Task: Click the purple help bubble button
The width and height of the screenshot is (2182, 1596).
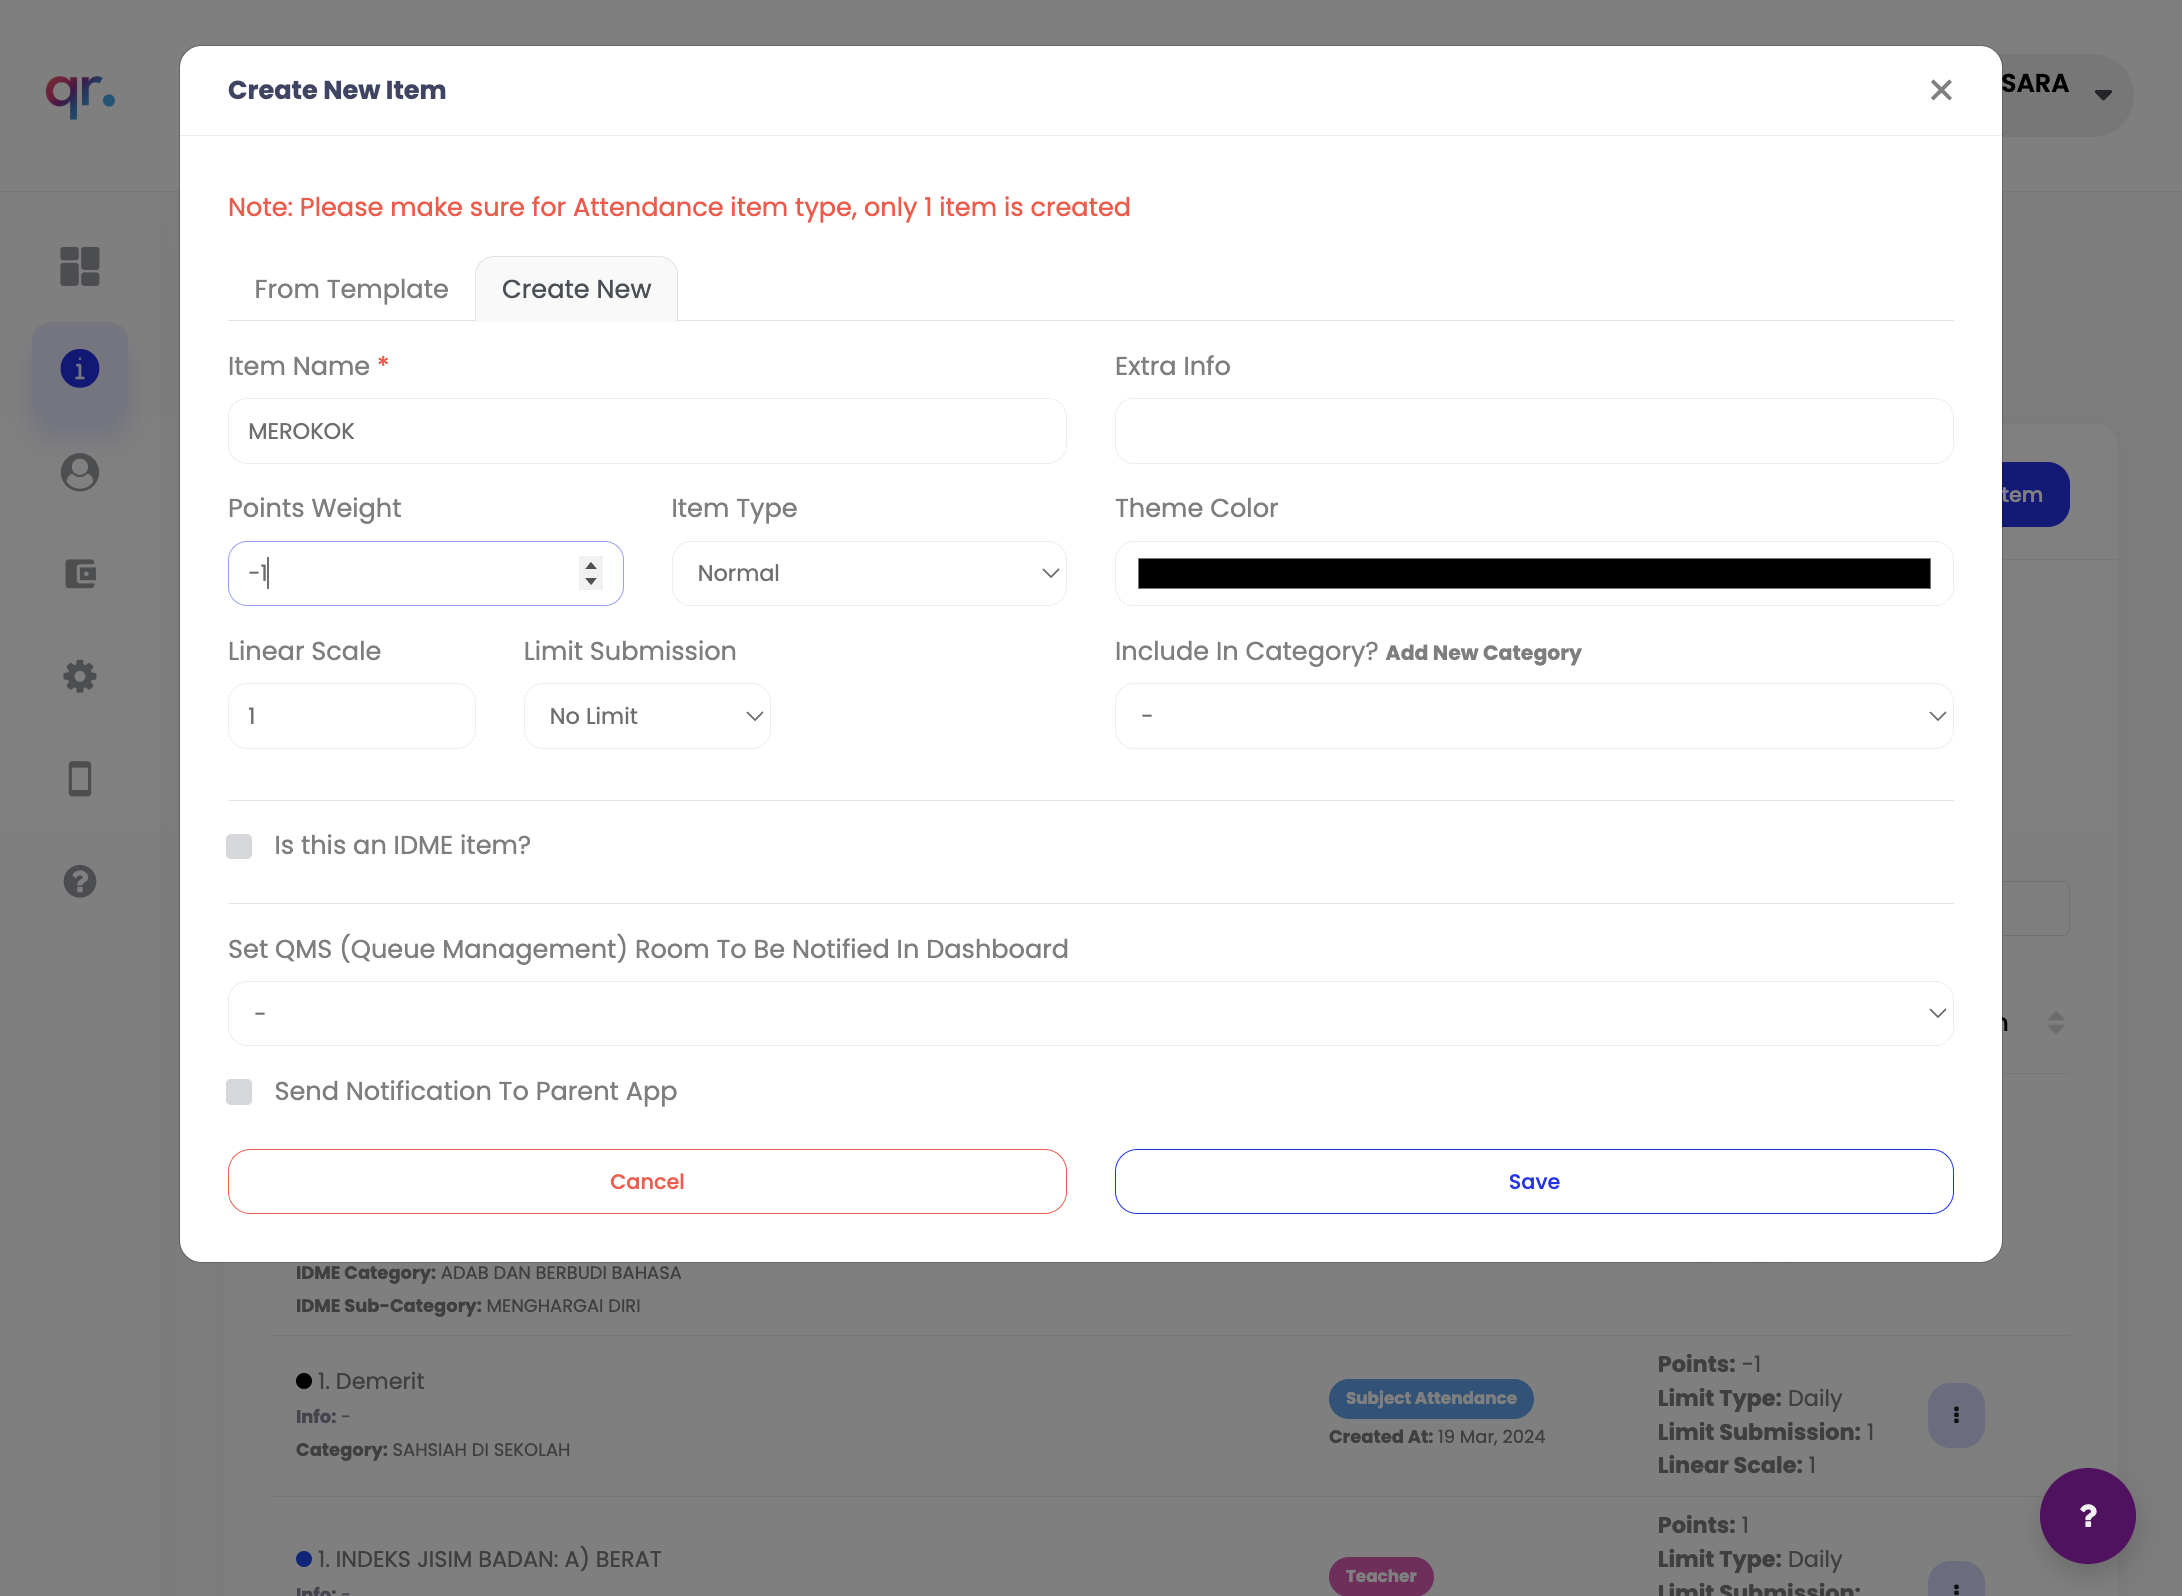Action: pyautogui.click(x=2088, y=1516)
